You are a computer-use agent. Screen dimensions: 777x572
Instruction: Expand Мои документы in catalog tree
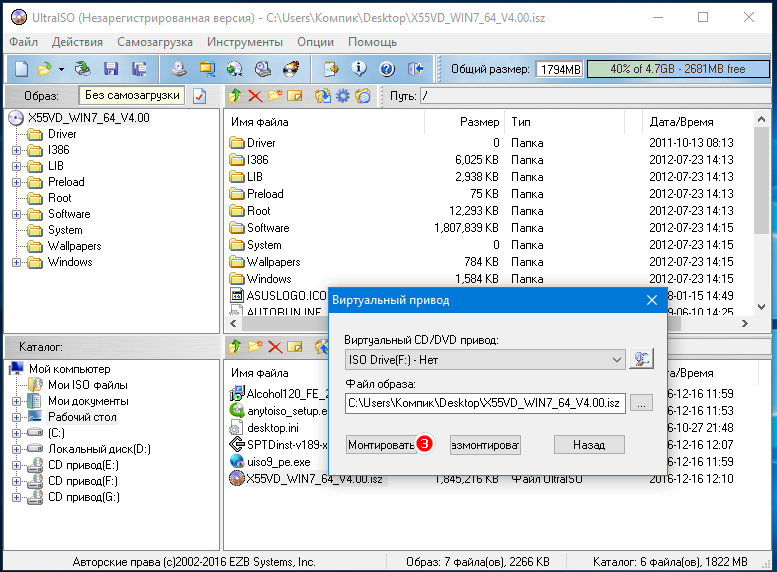[16, 401]
